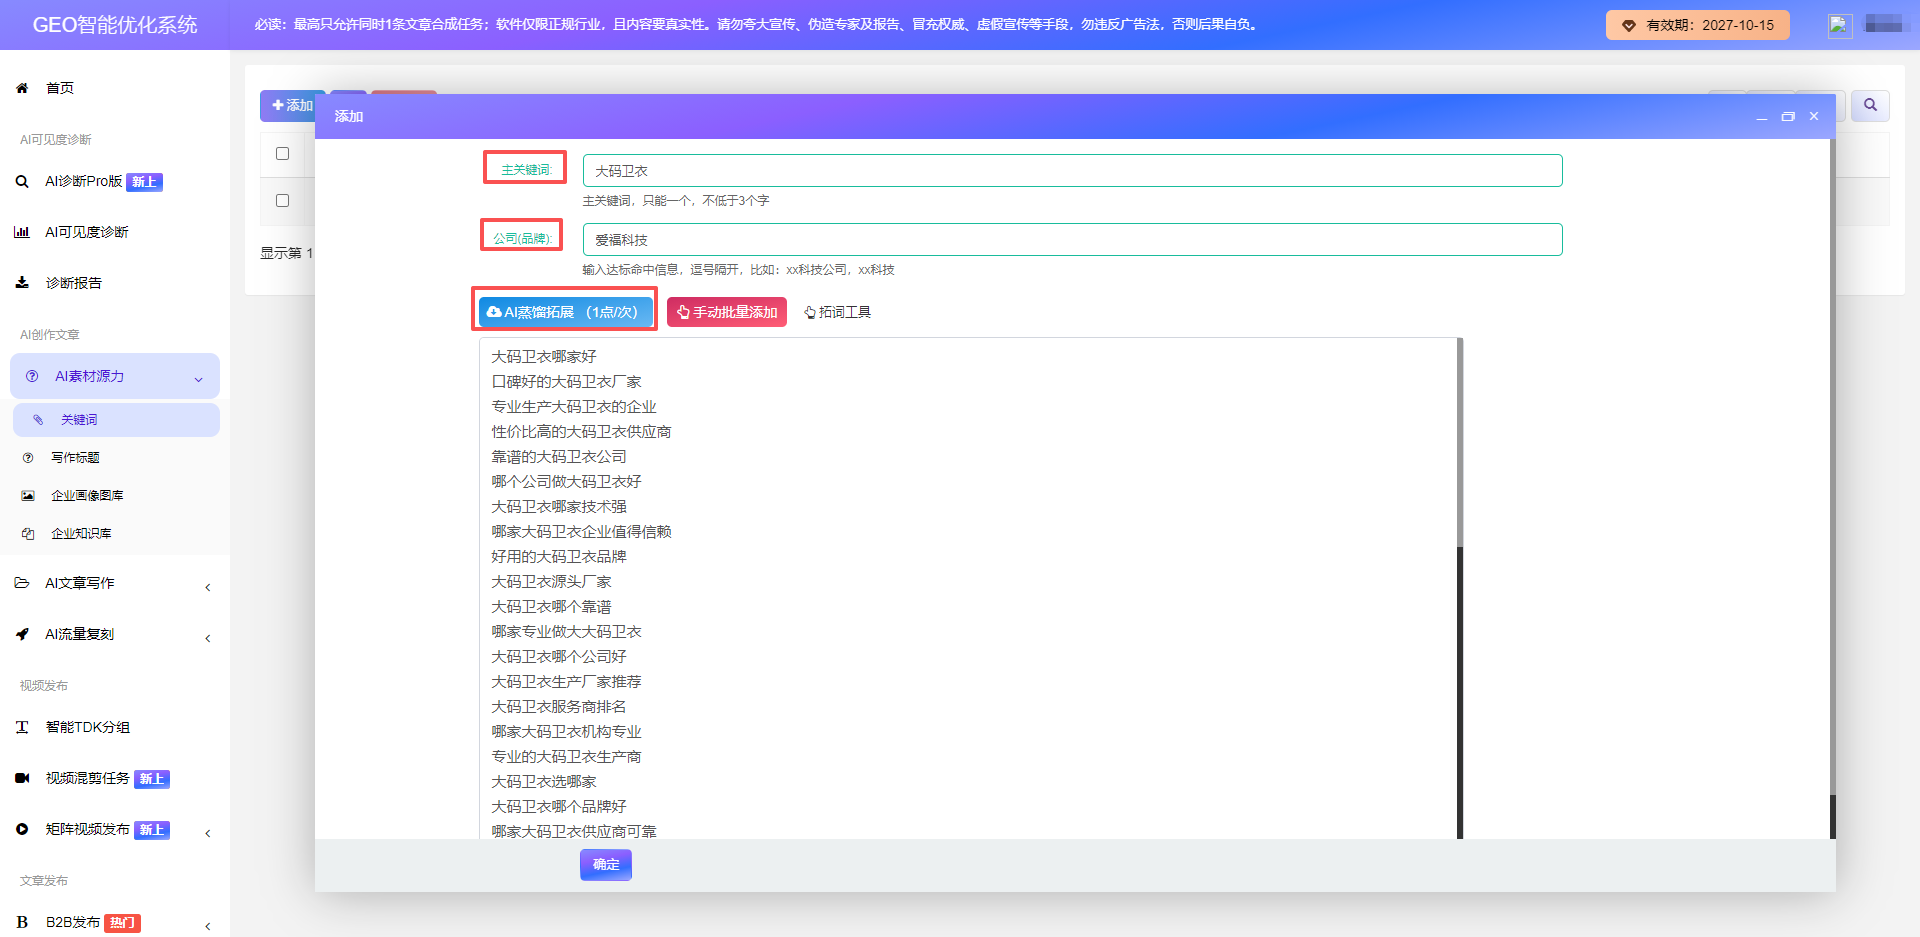
Task: Click the 视频混剪任务 camera icon
Action: [22, 778]
